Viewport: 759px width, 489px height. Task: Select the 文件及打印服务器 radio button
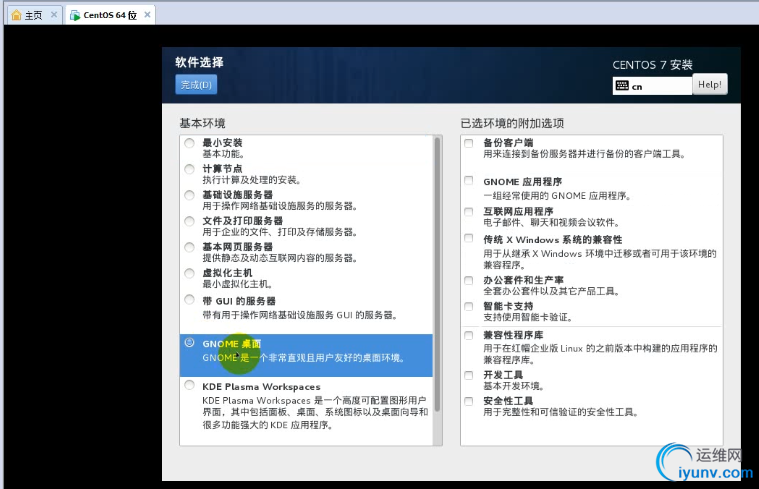pos(189,221)
